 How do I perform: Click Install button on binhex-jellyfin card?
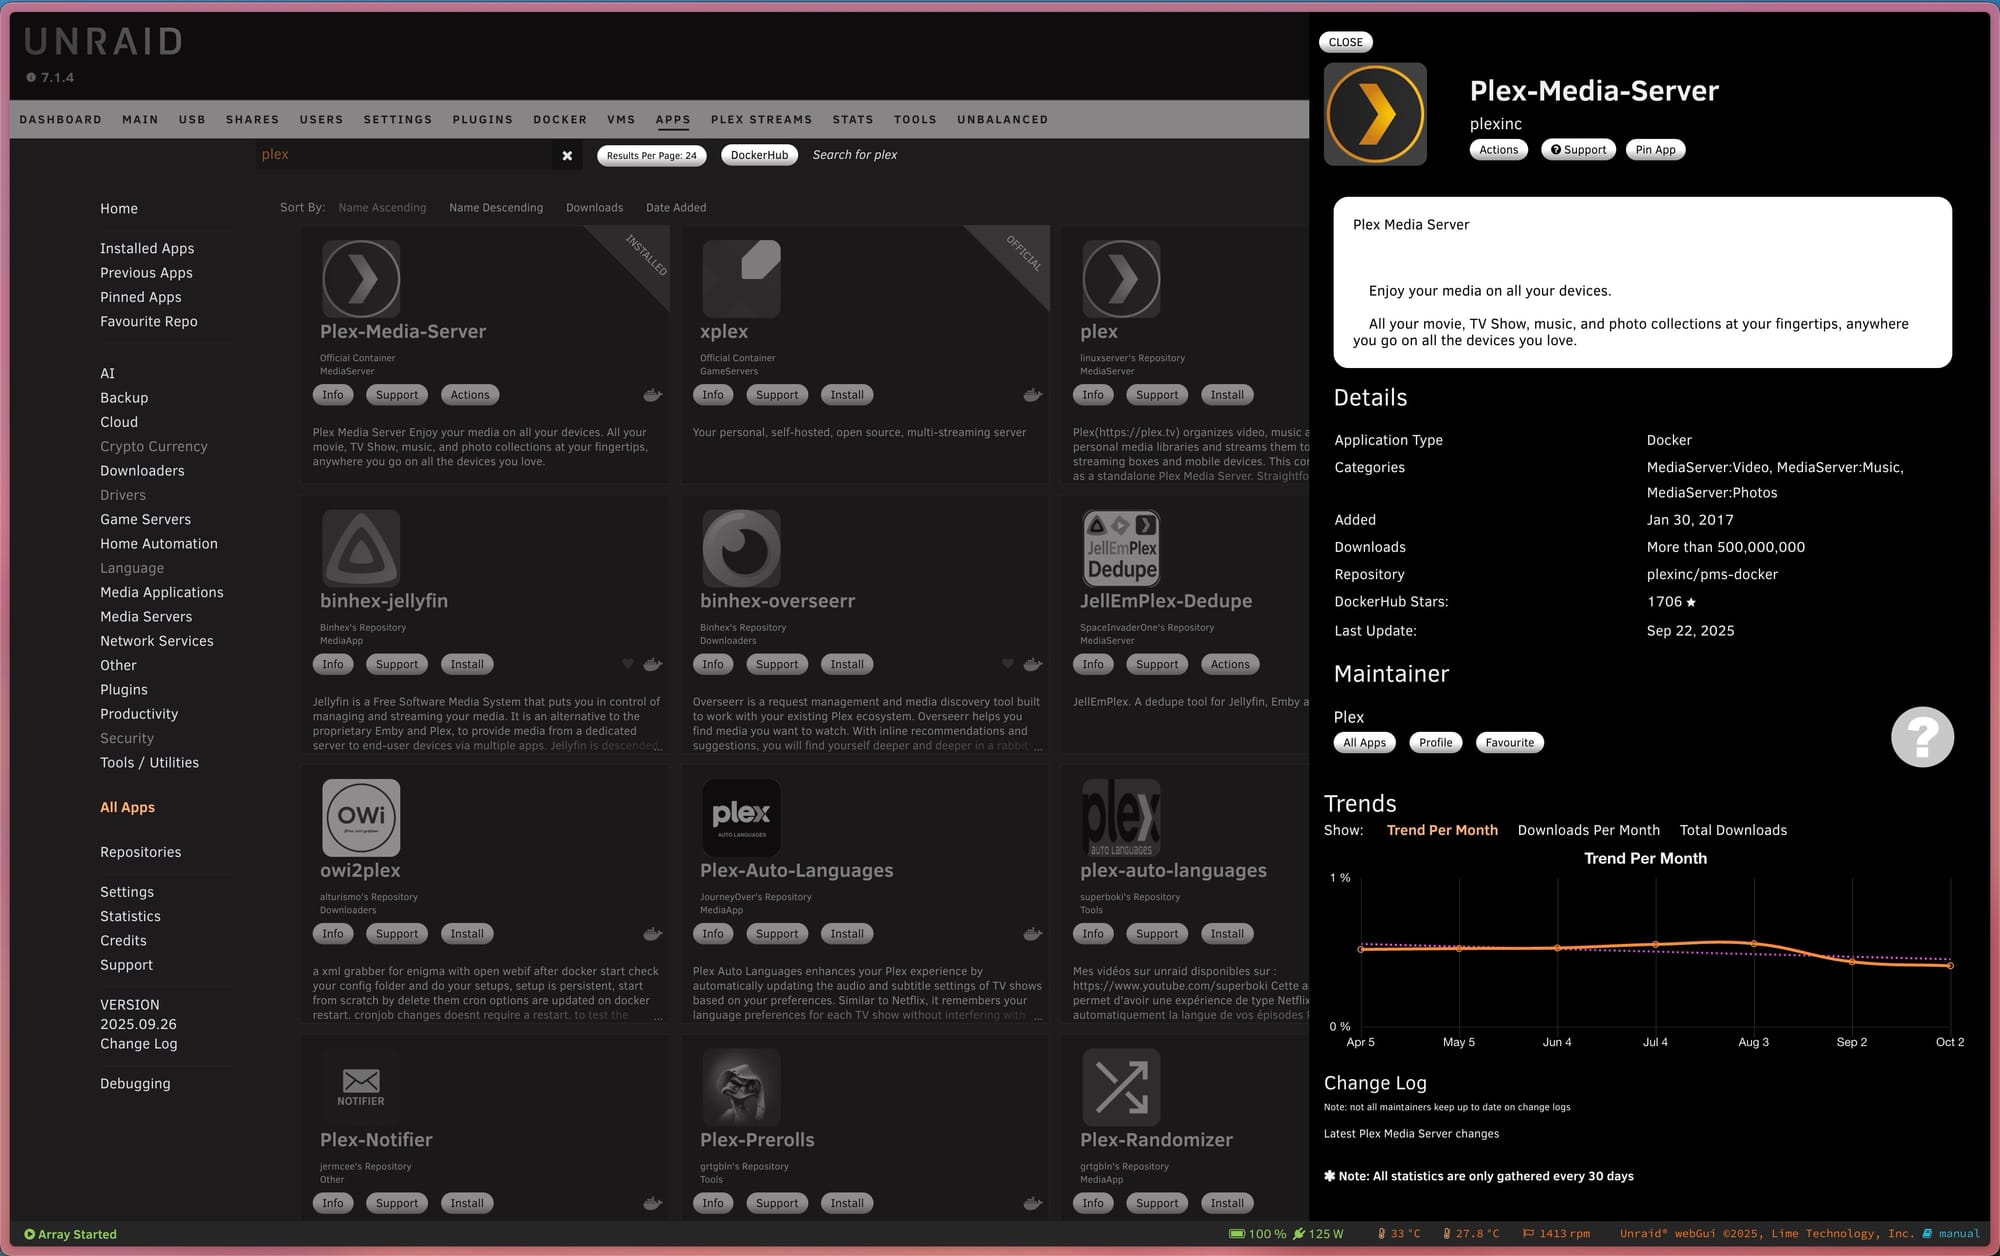[466, 664]
